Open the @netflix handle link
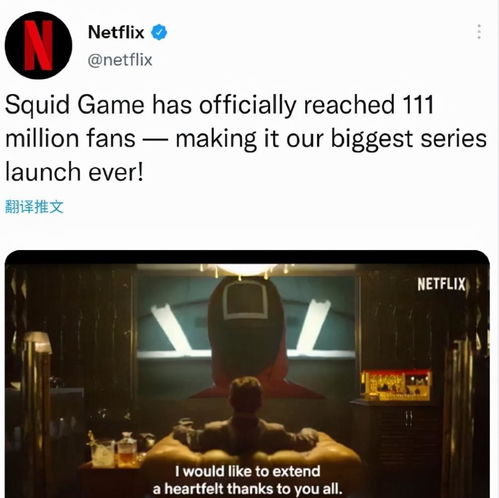 120,60
